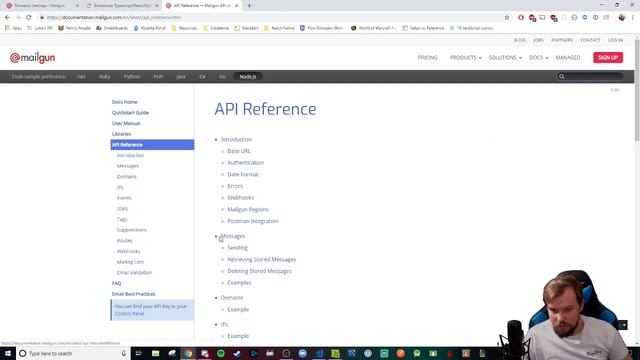Click the browser forward arrow
The image size is (640, 360).
pos(18,18)
